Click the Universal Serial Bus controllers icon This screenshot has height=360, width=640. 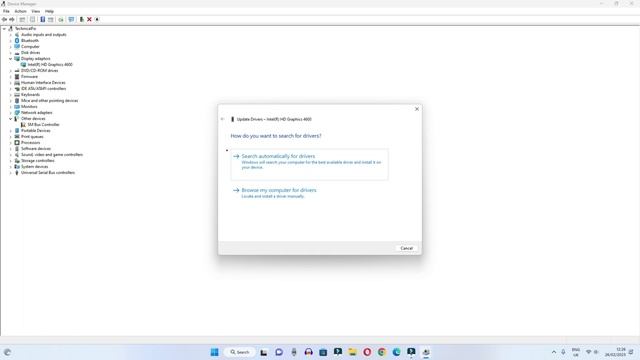coord(17,173)
